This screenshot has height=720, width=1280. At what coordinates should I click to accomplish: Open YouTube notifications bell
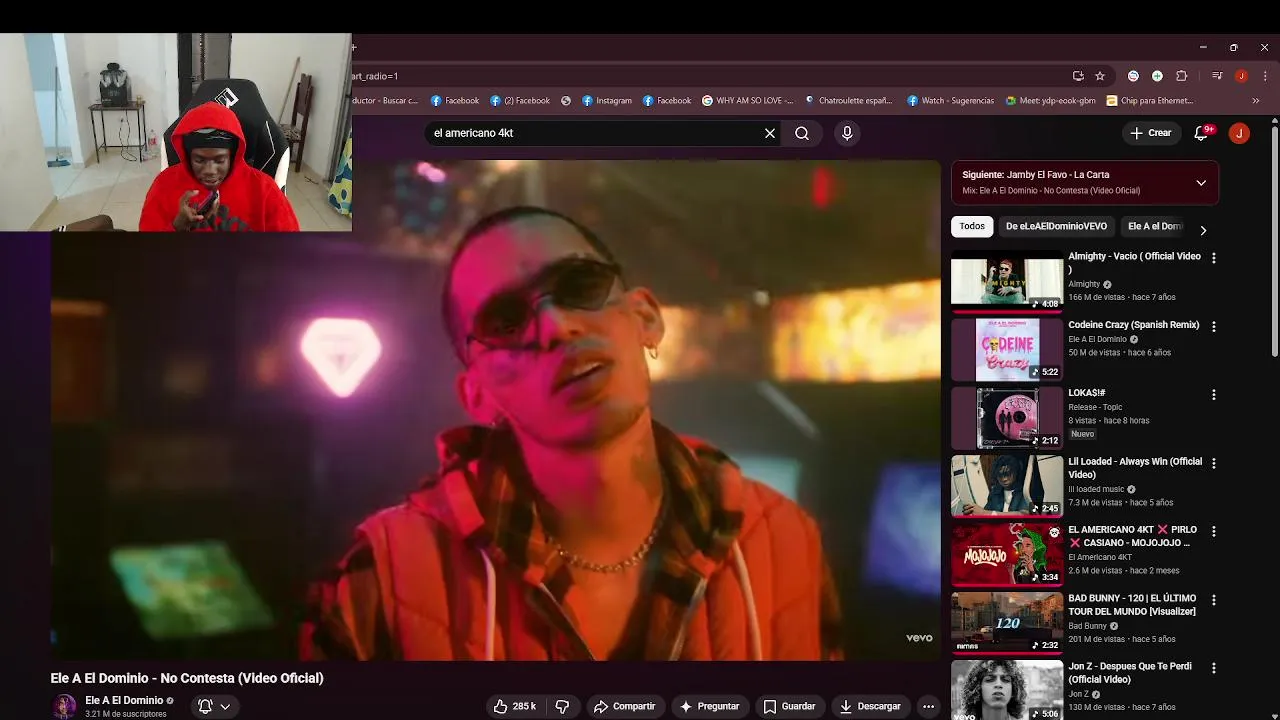tap(1202, 133)
